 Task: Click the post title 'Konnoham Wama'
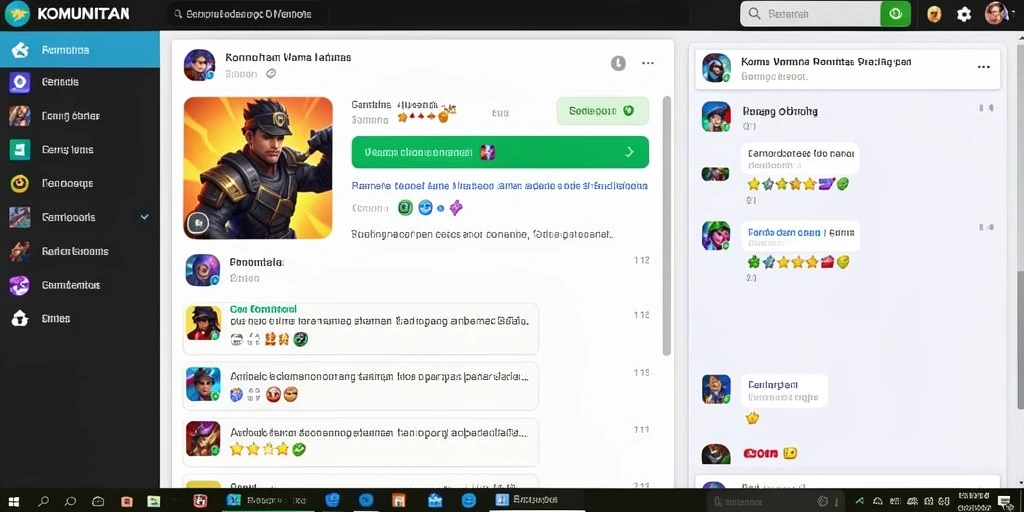pyautogui.click(x=288, y=57)
